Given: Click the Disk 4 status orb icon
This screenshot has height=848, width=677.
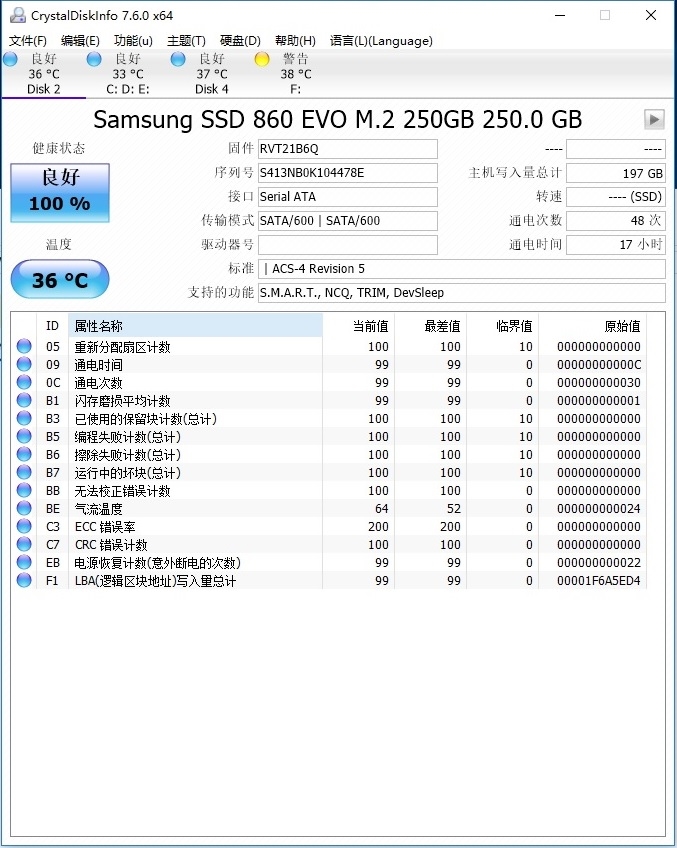Looking at the screenshot, I should point(178,60).
